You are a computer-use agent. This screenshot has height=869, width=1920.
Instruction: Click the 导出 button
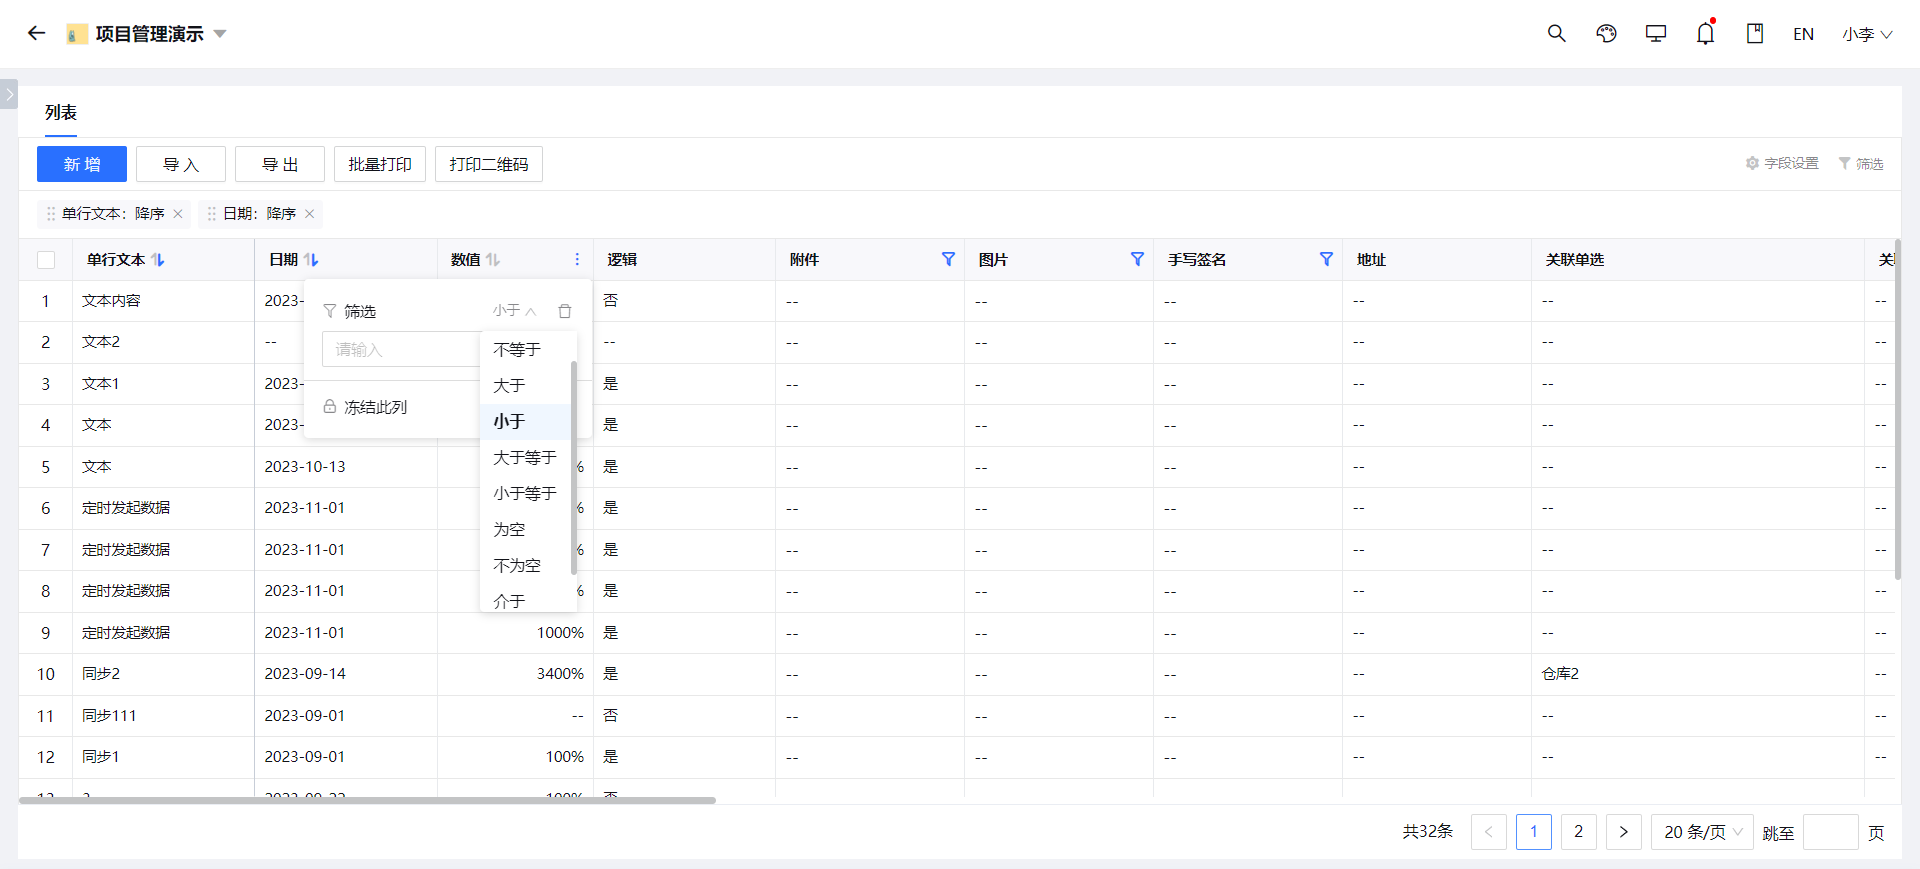[x=280, y=164]
